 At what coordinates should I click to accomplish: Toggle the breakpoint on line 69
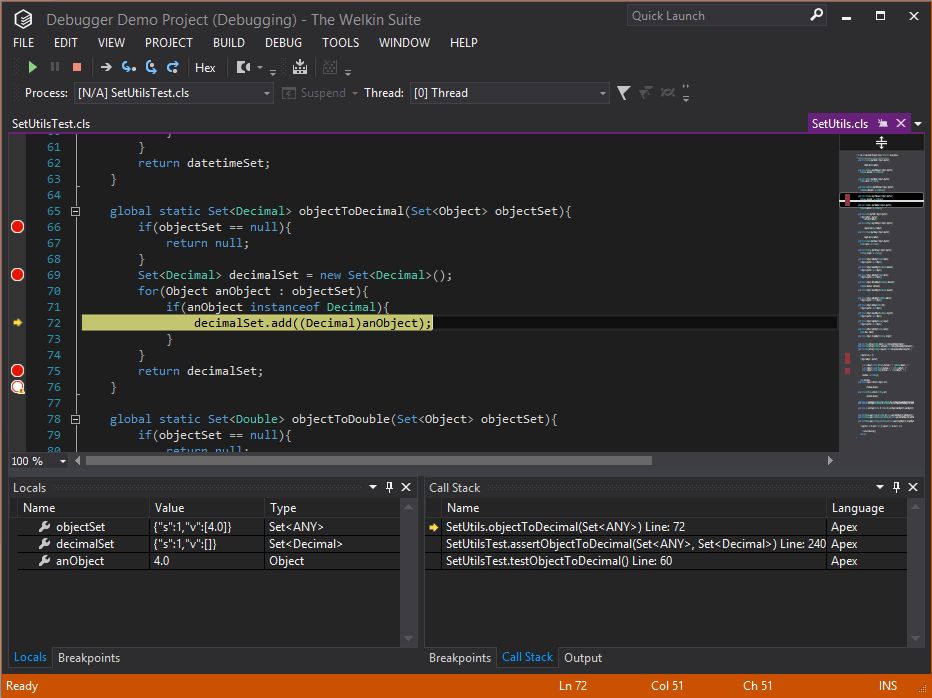(x=17, y=274)
